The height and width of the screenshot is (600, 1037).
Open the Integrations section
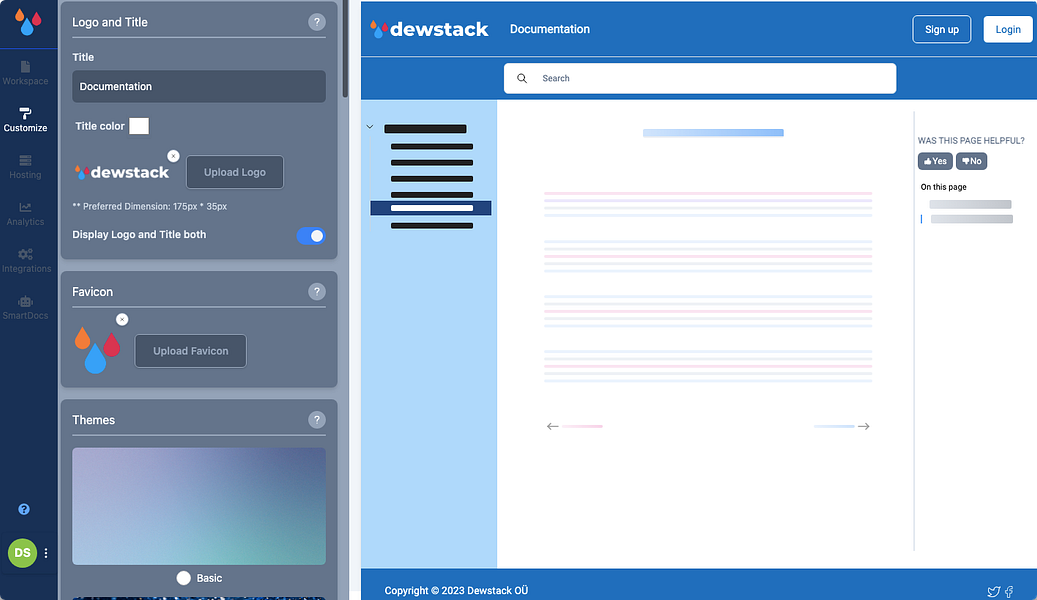pos(26,261)
